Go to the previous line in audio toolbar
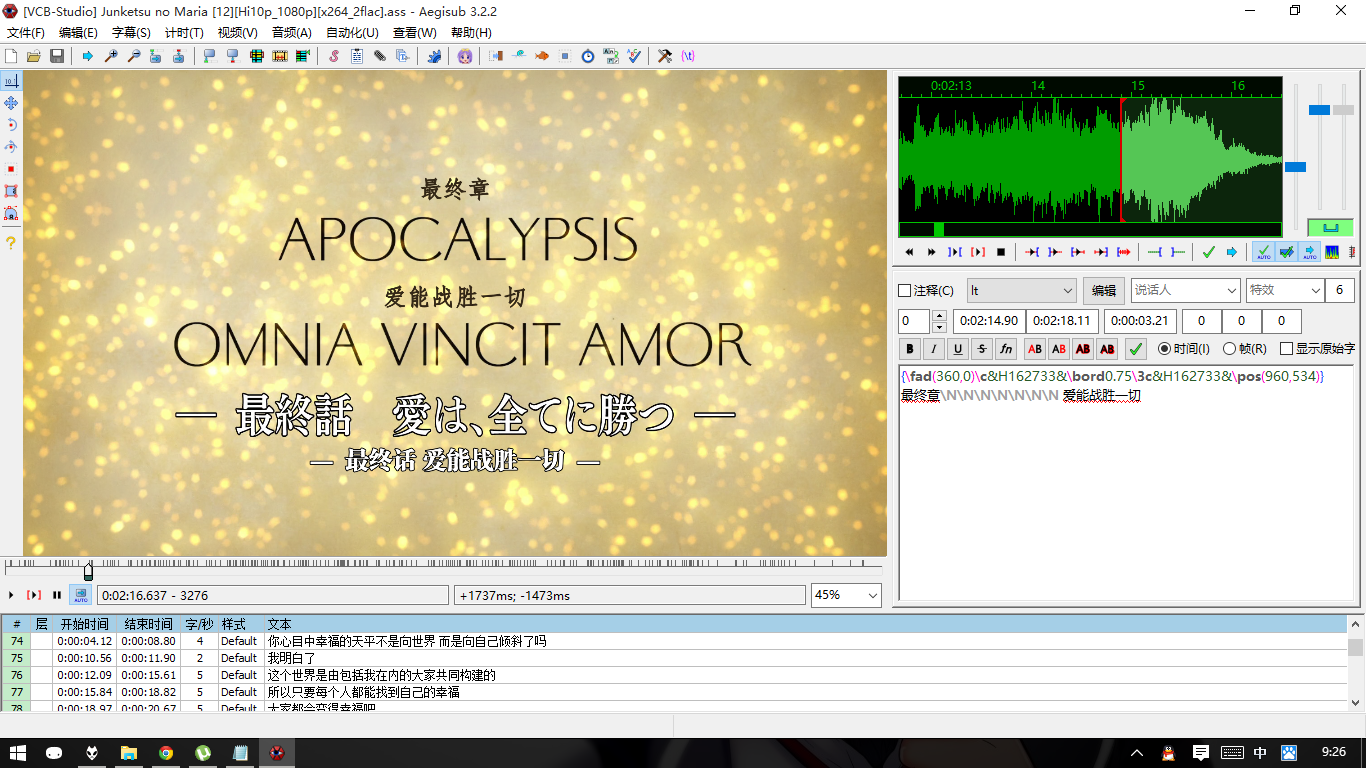Screen dimensions: 1366x768 click(x=909, y=252)
